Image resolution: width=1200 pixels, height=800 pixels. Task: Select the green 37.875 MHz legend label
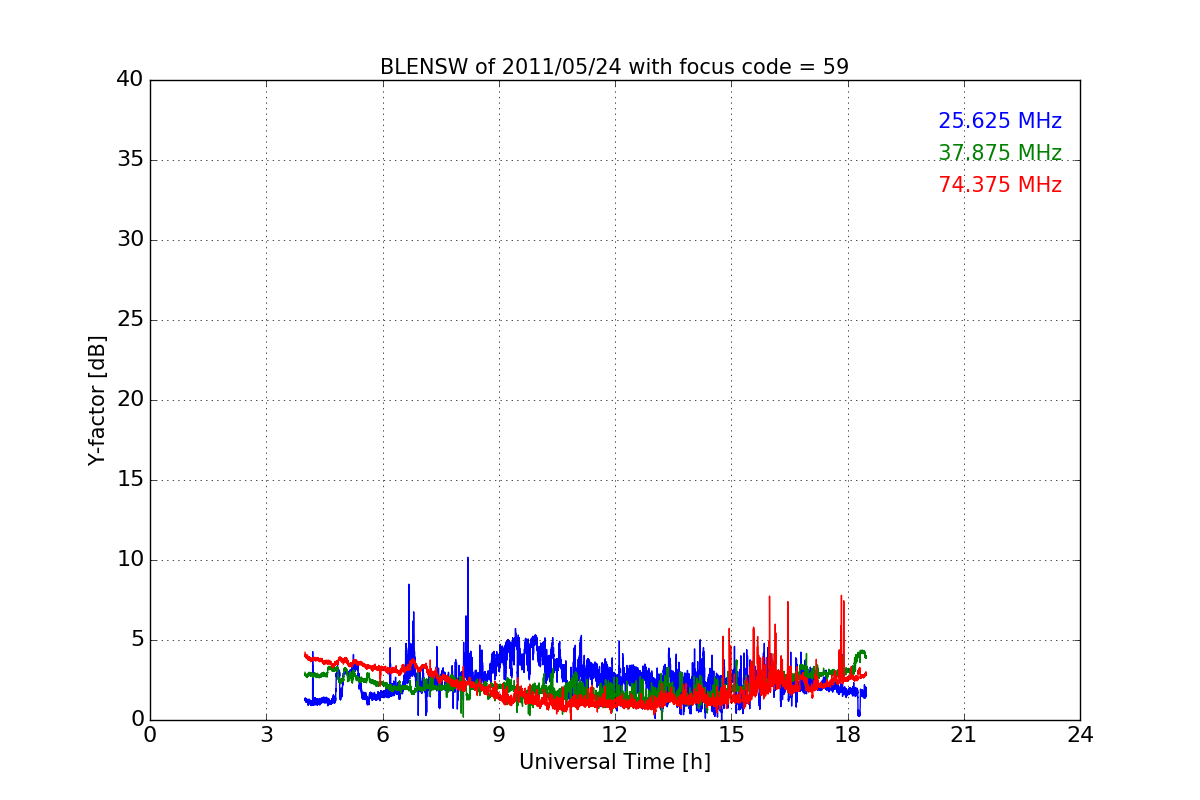click(1000, 153)
